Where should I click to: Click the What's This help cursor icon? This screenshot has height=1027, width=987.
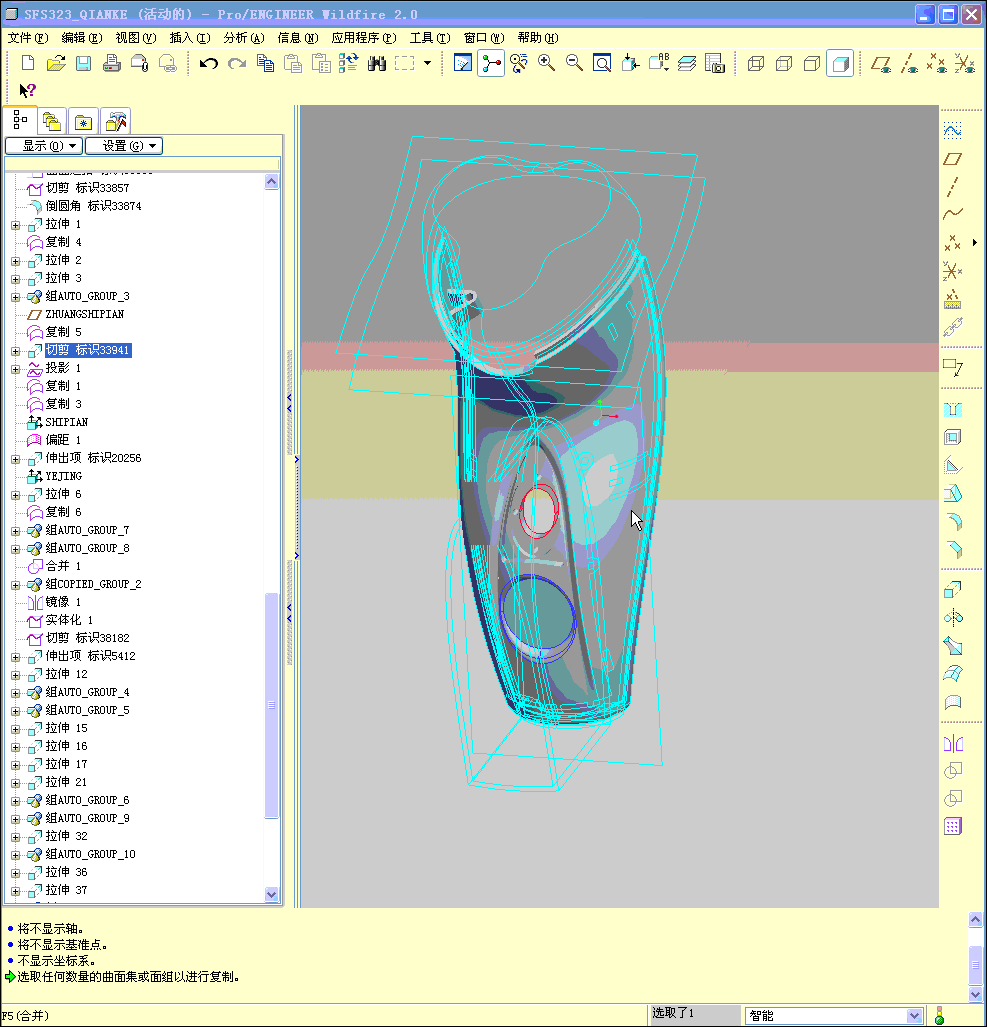point(27,90)
